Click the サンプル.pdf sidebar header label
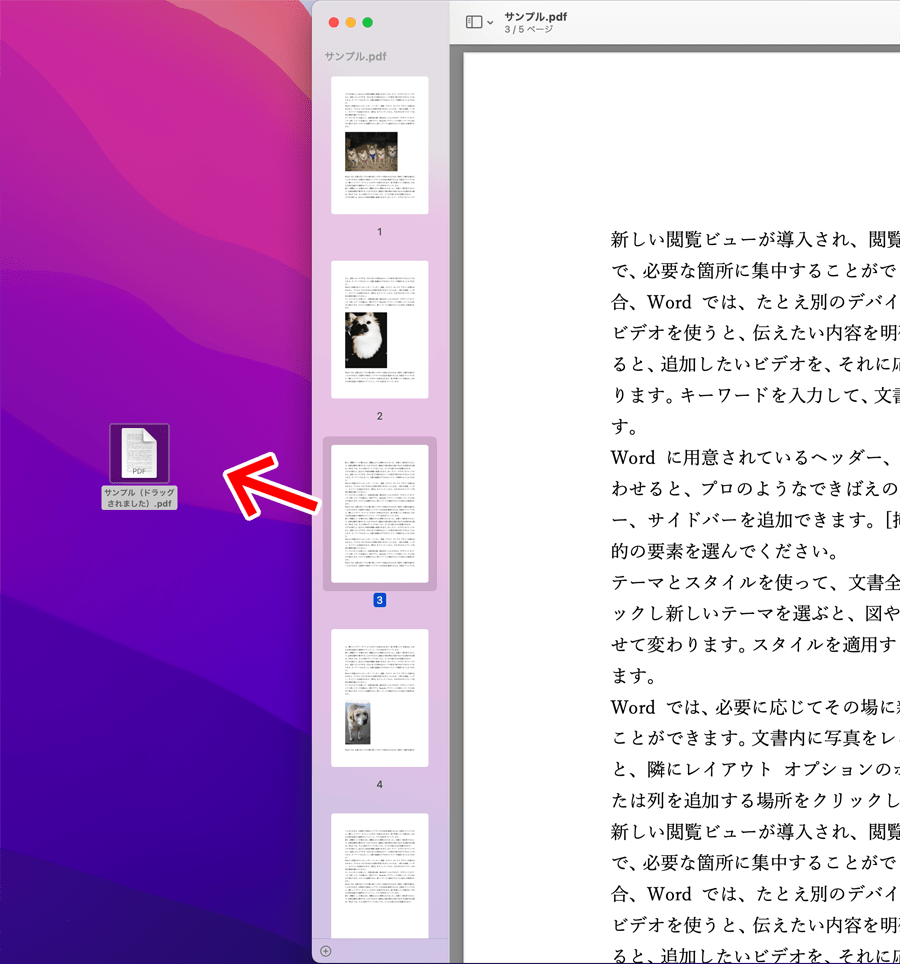The image size is (900, 964). click(355, 57)
